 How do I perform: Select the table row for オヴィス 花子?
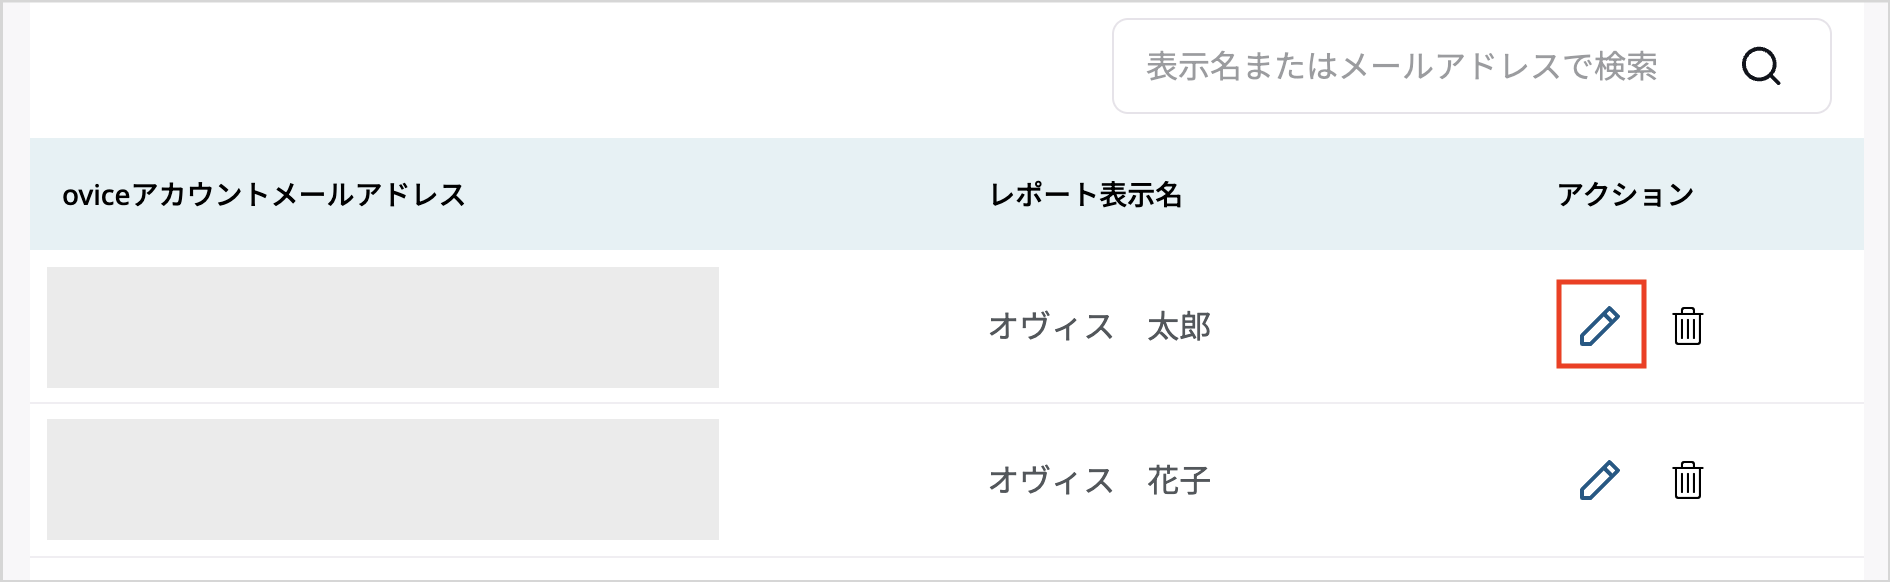[x=900, y=479]
